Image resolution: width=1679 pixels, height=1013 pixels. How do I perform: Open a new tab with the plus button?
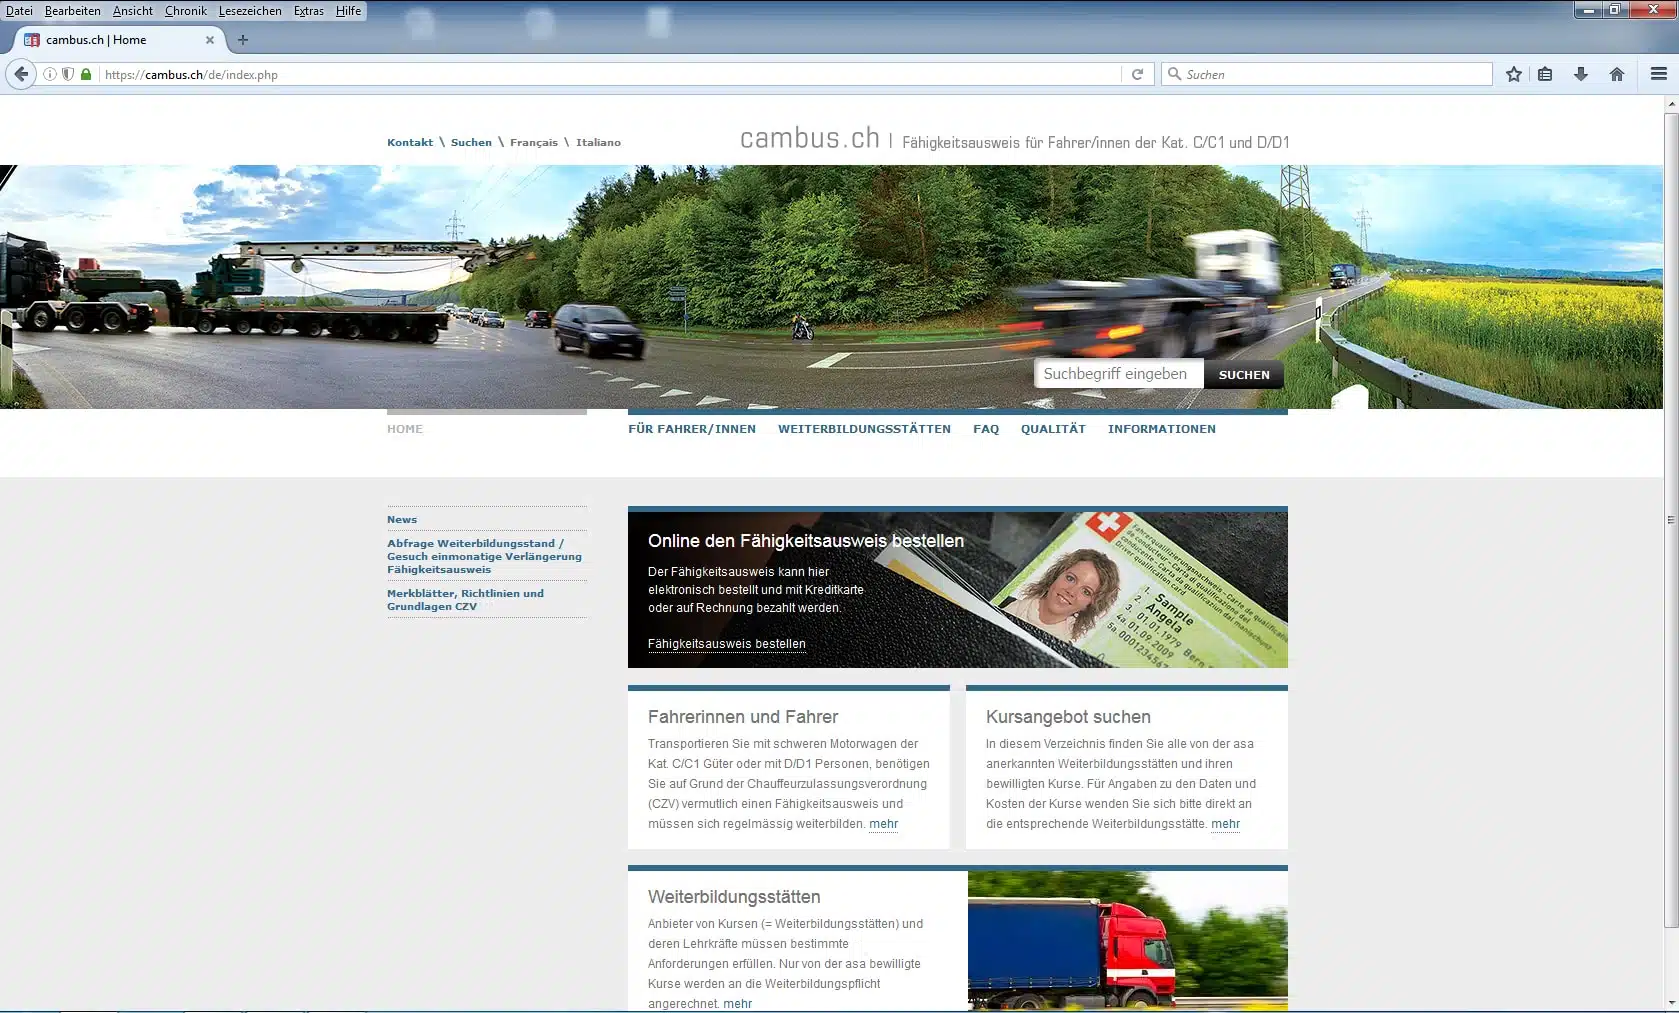(242, 40)
